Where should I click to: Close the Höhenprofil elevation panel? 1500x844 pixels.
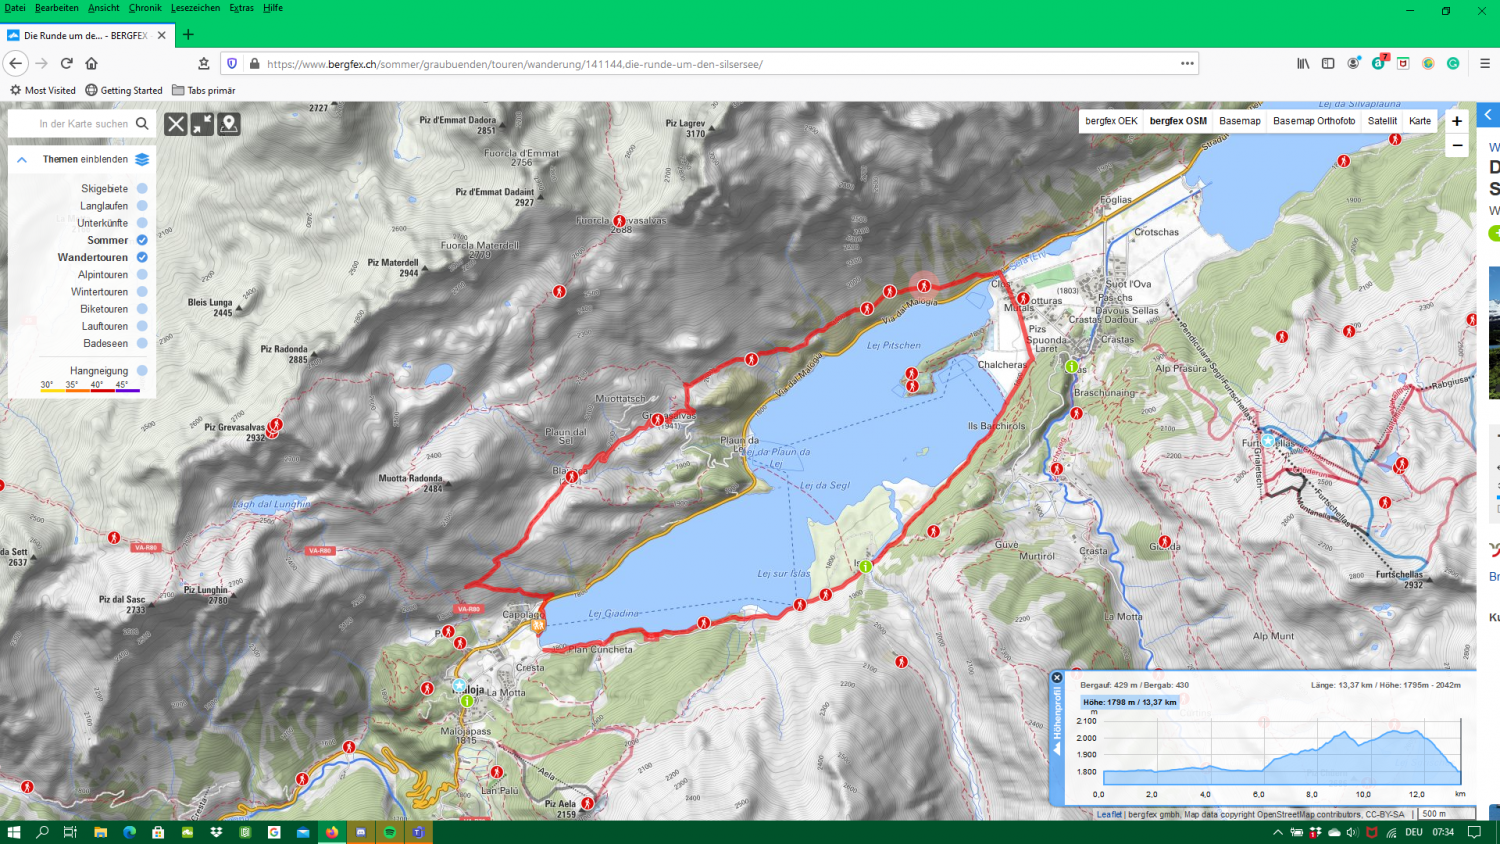click(1057, 678)
